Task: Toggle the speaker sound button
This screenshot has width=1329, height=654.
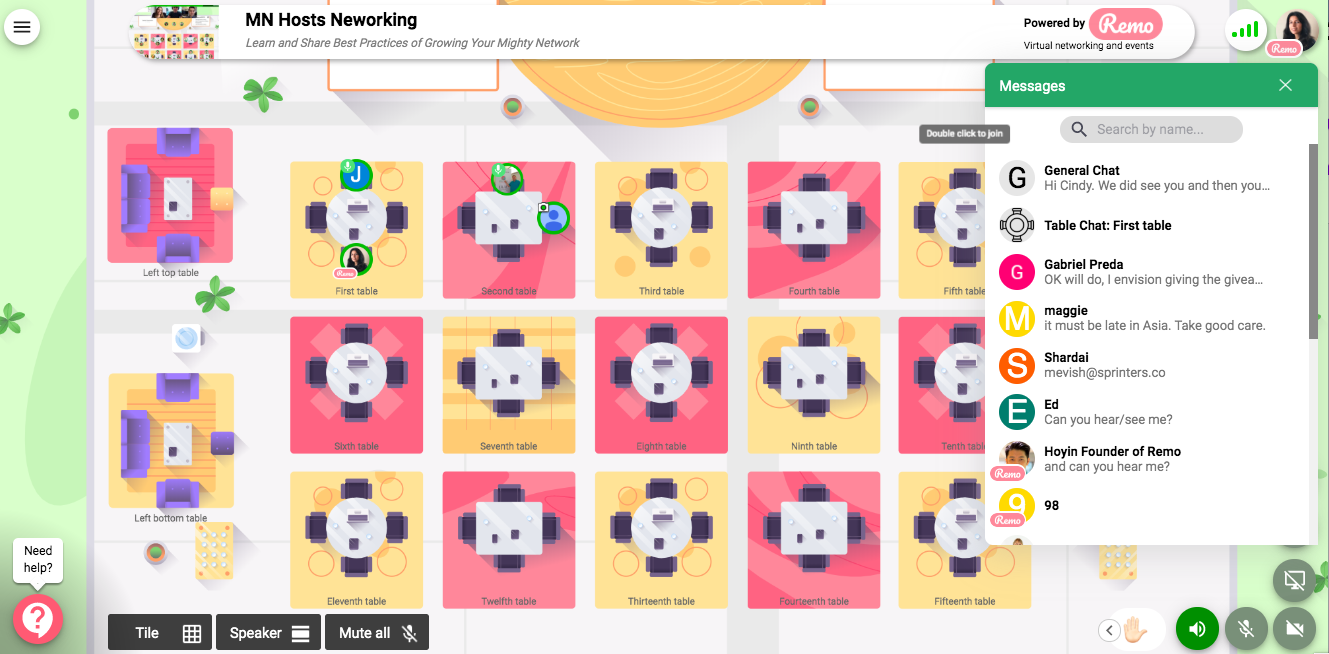Action: coord(1197,629)
